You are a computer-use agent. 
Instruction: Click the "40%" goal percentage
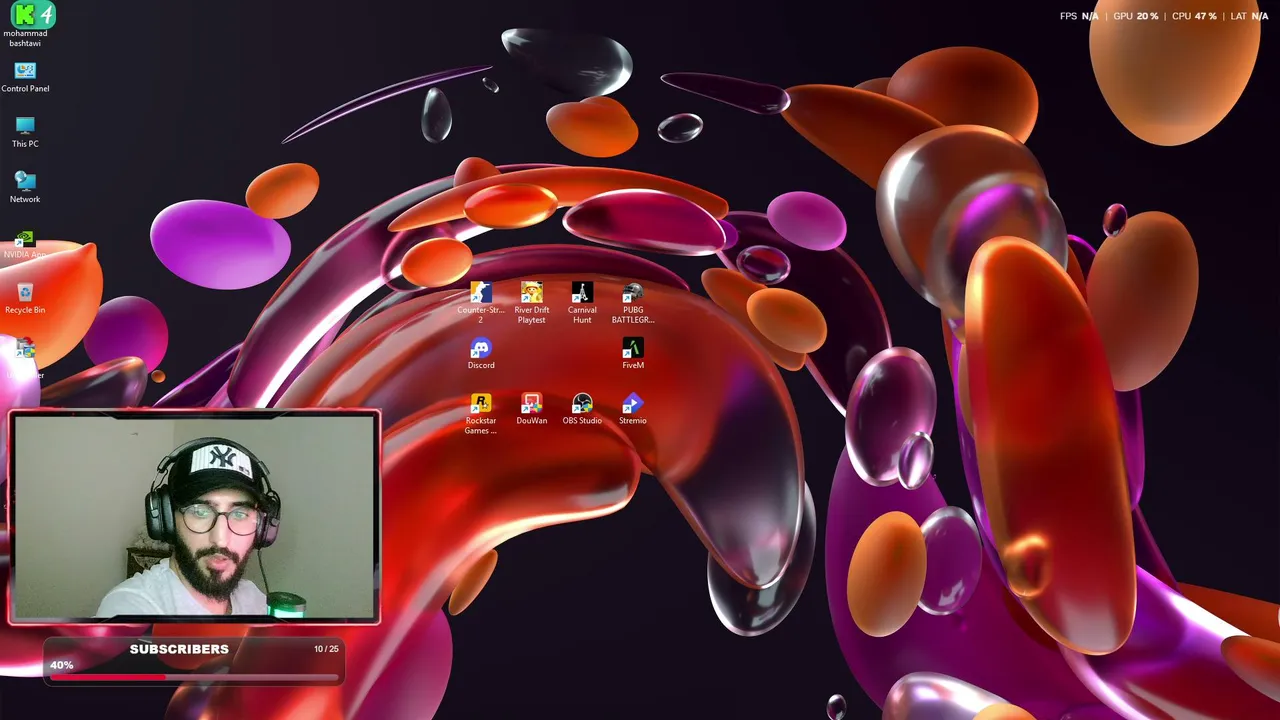[x=62, y=665]
